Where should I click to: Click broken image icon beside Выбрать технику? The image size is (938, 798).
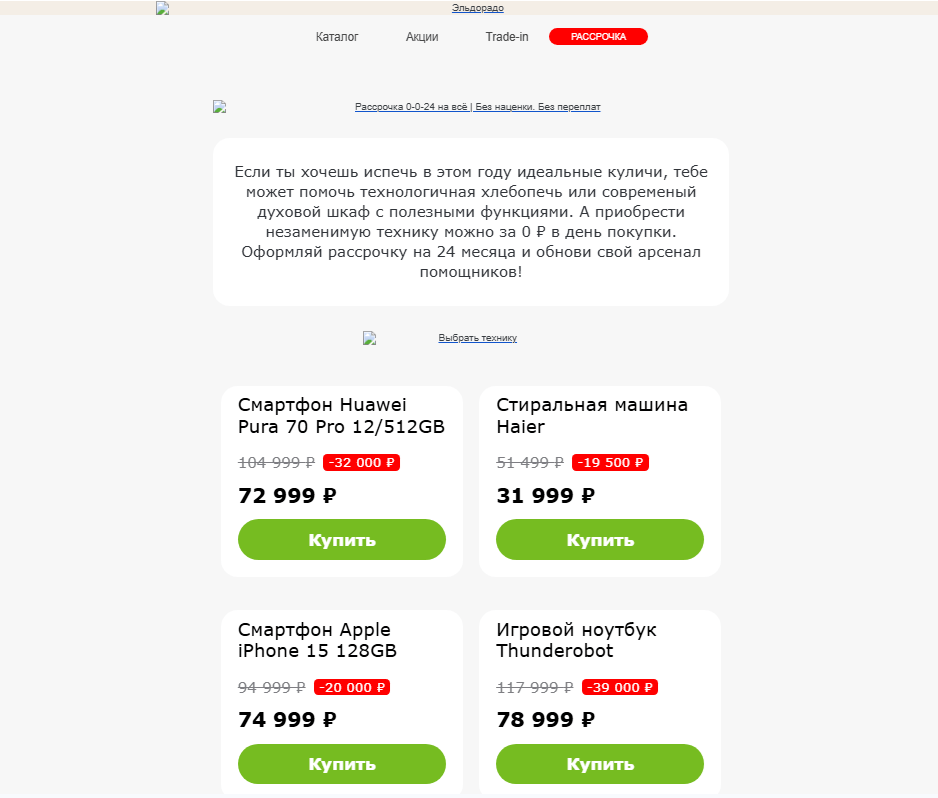tap(370, 339)
